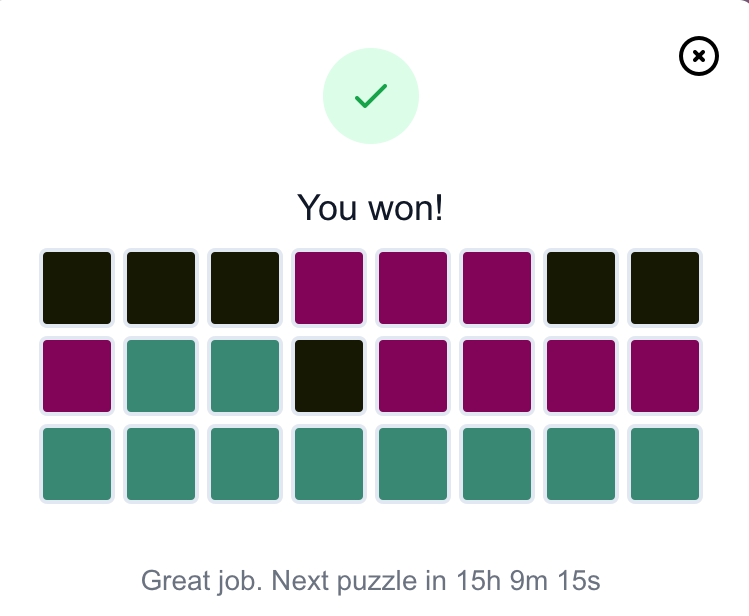The width and height of the screenshot is (749, 616).
Task: Select the first black tile in top row
Action: 77,288
